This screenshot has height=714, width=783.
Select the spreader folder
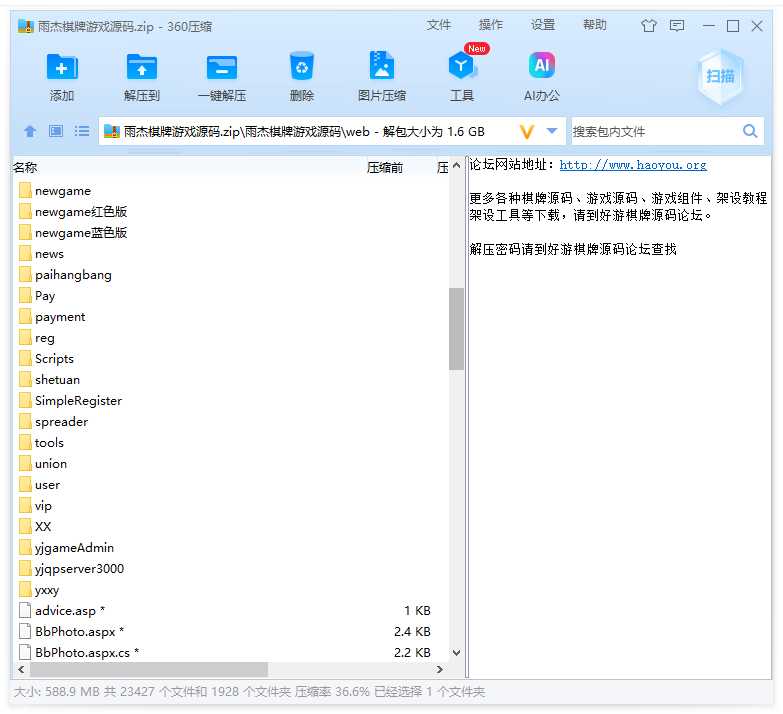pyautogui.click(x=53, y=421)
